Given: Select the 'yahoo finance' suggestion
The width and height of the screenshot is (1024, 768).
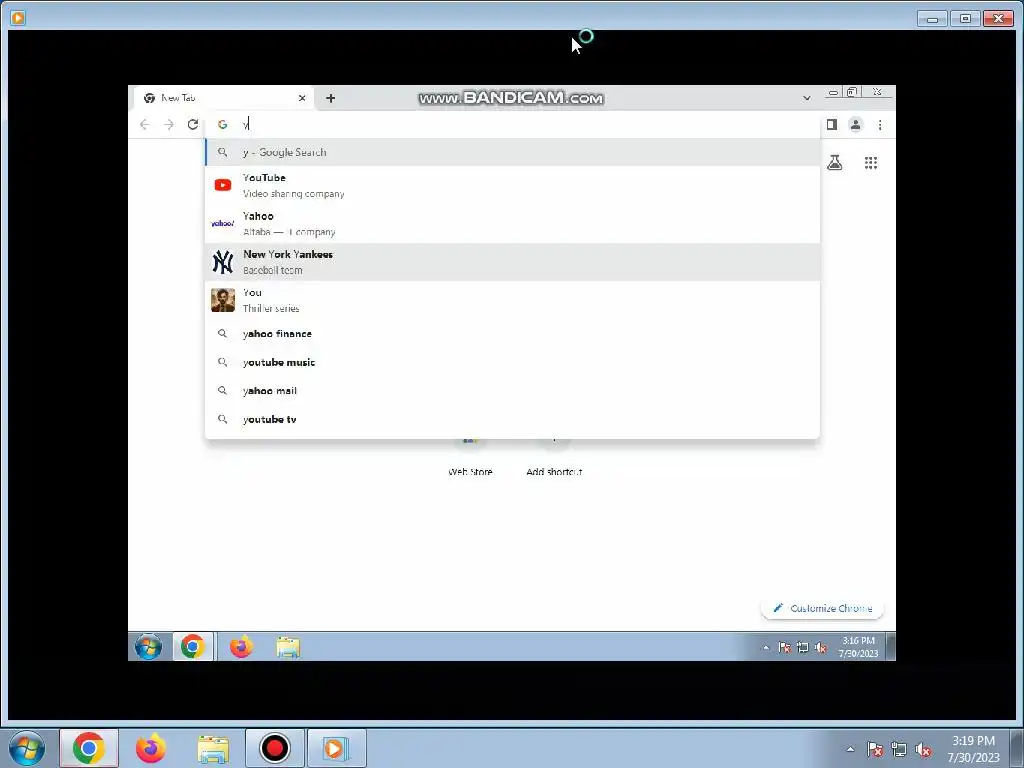Looking at the screenshot, I should (513, 334).
